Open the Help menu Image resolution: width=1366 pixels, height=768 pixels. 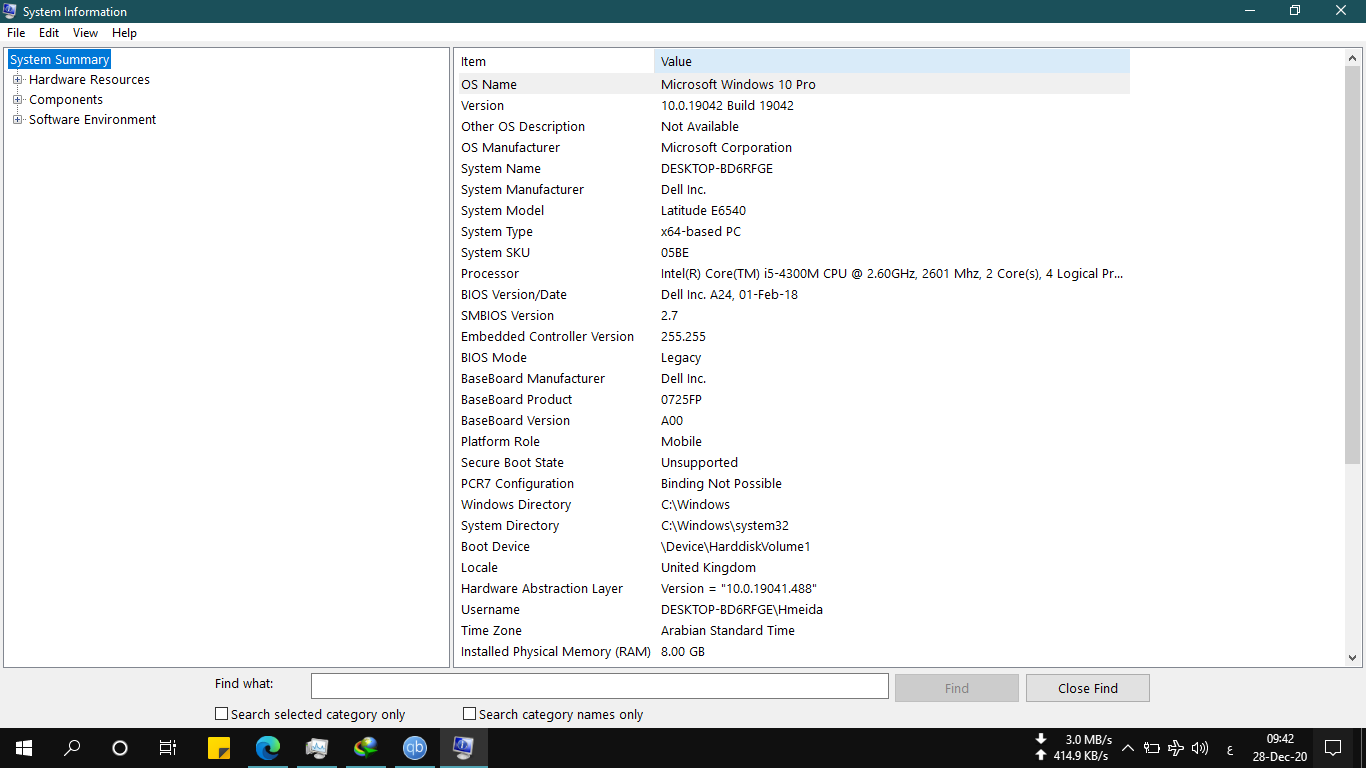pyautogui.click(x=124, y=33)
